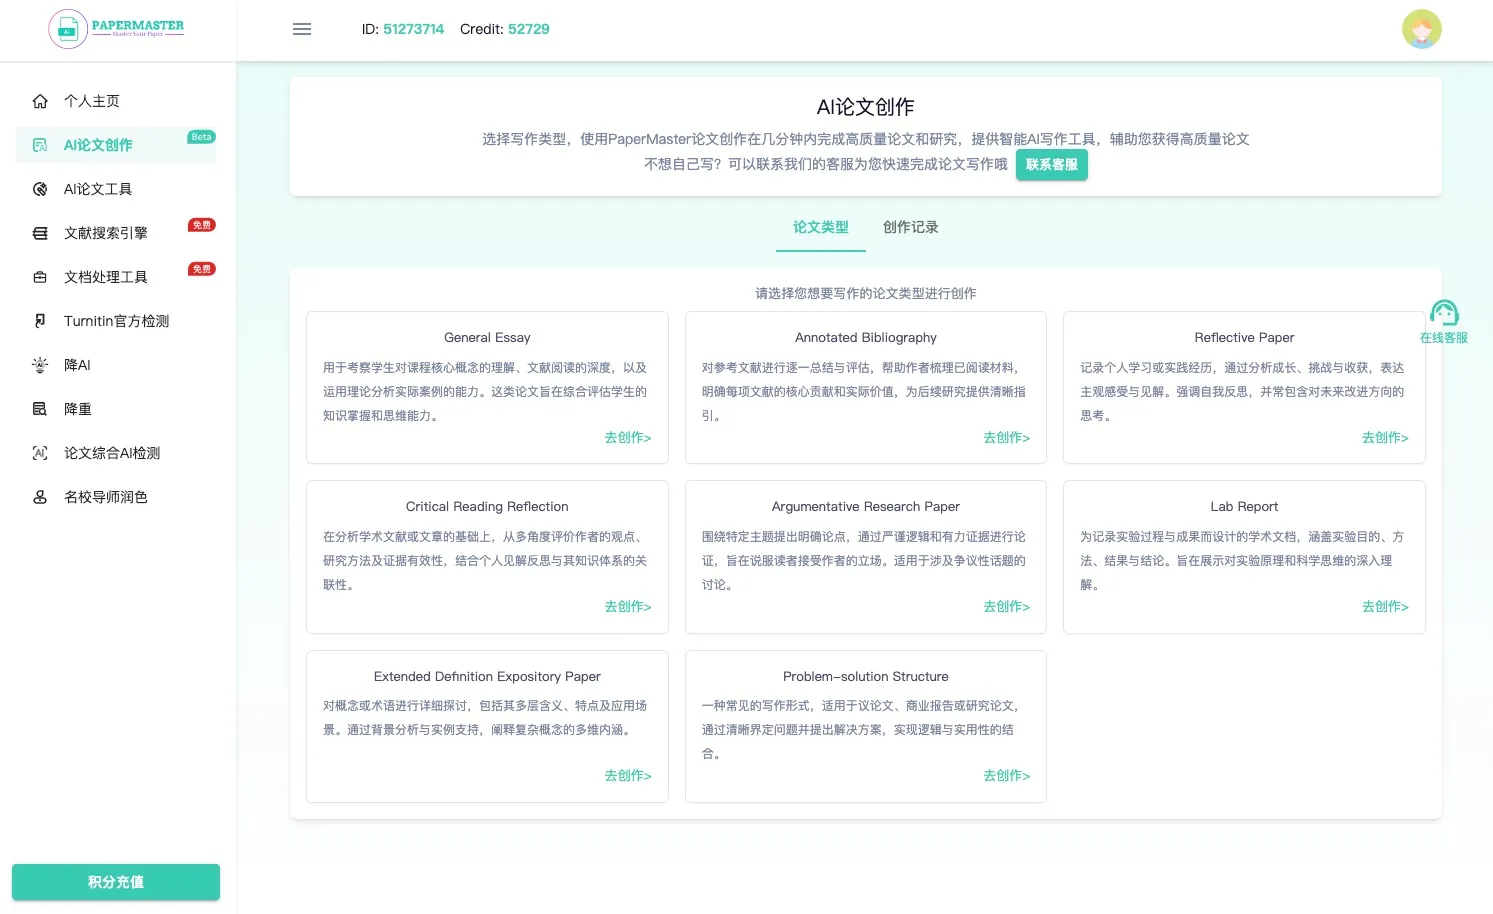Click the 文献搜索引擎 sidebar icon
Image resolution: width=1493 pixels, height=914 pixels.
click(40, 233)
